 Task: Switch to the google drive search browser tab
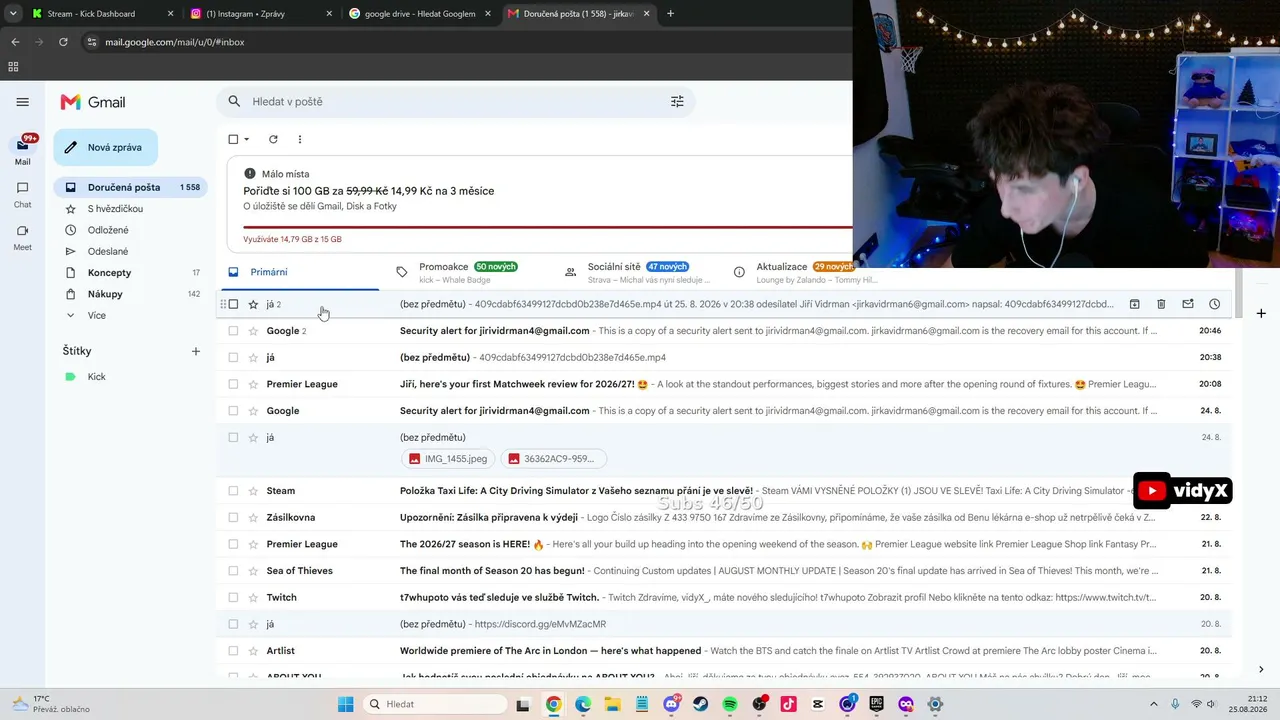[420, 14]
